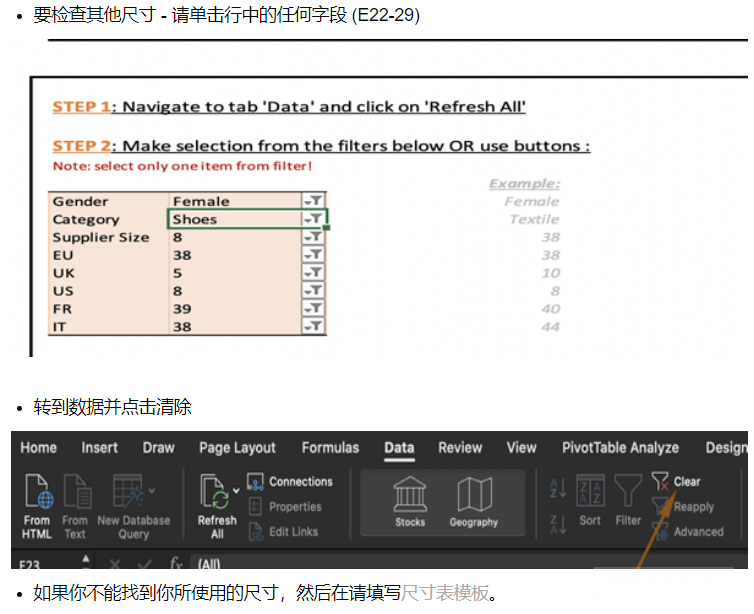Viewport: 754px width, 614px height.
Task: Go to the View ribbon tab
Action: pyautogui.click(x=521, y=448)
